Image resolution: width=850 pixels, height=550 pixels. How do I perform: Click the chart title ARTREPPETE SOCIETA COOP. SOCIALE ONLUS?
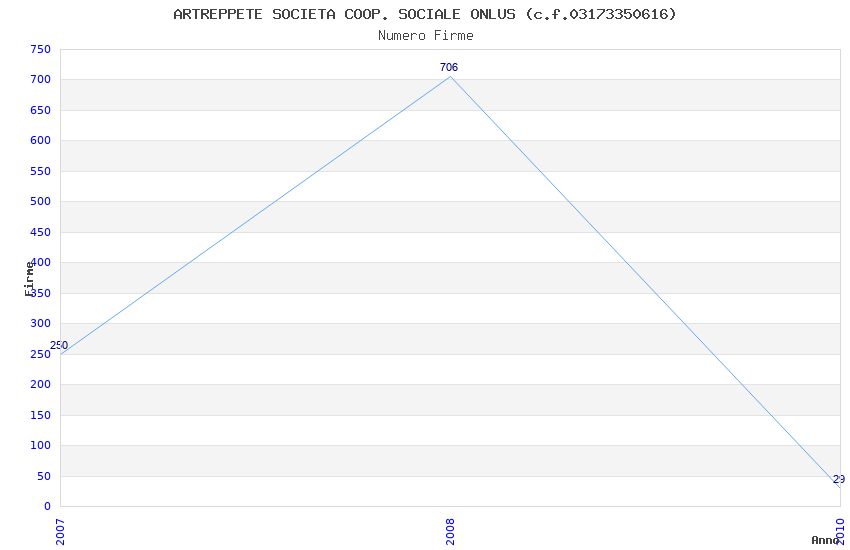(x=425, y=14)
